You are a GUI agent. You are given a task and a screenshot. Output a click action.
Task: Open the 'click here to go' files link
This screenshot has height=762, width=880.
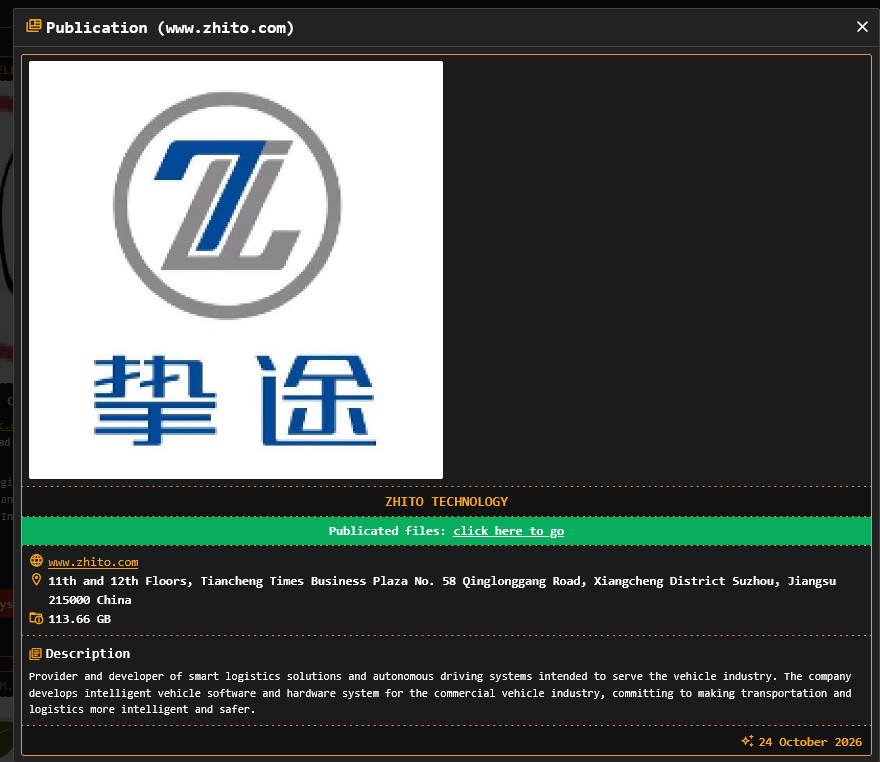pos(508,531)
